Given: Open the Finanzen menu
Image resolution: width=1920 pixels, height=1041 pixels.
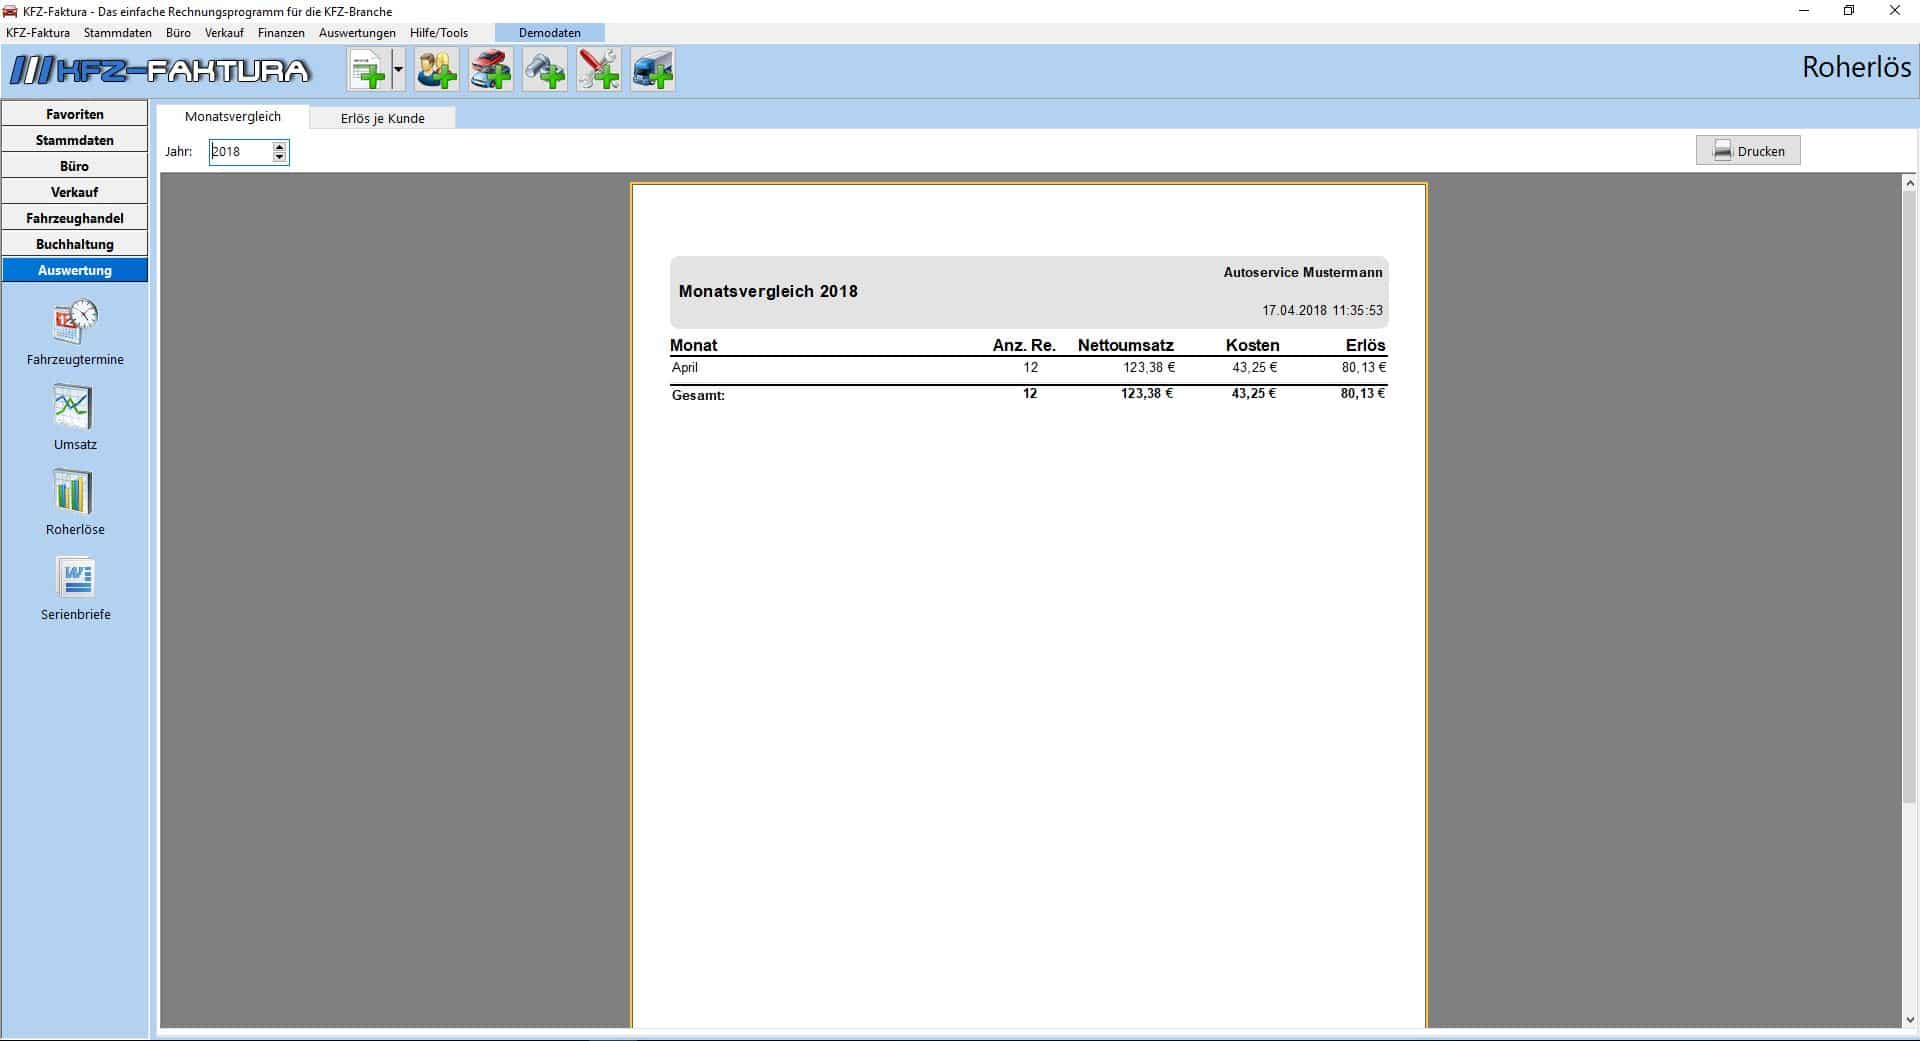Looking at the screenshot, I should tap(281, 33).
